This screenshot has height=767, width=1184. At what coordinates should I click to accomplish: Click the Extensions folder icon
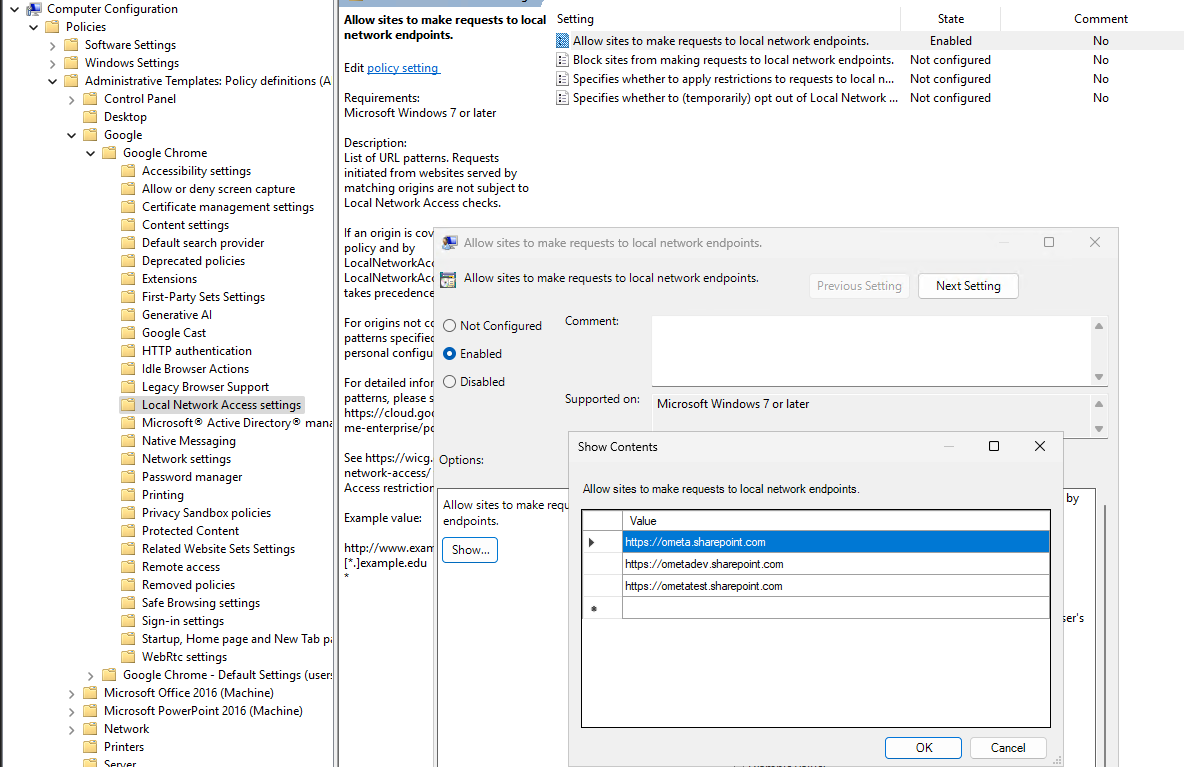[x=128, y=279]
